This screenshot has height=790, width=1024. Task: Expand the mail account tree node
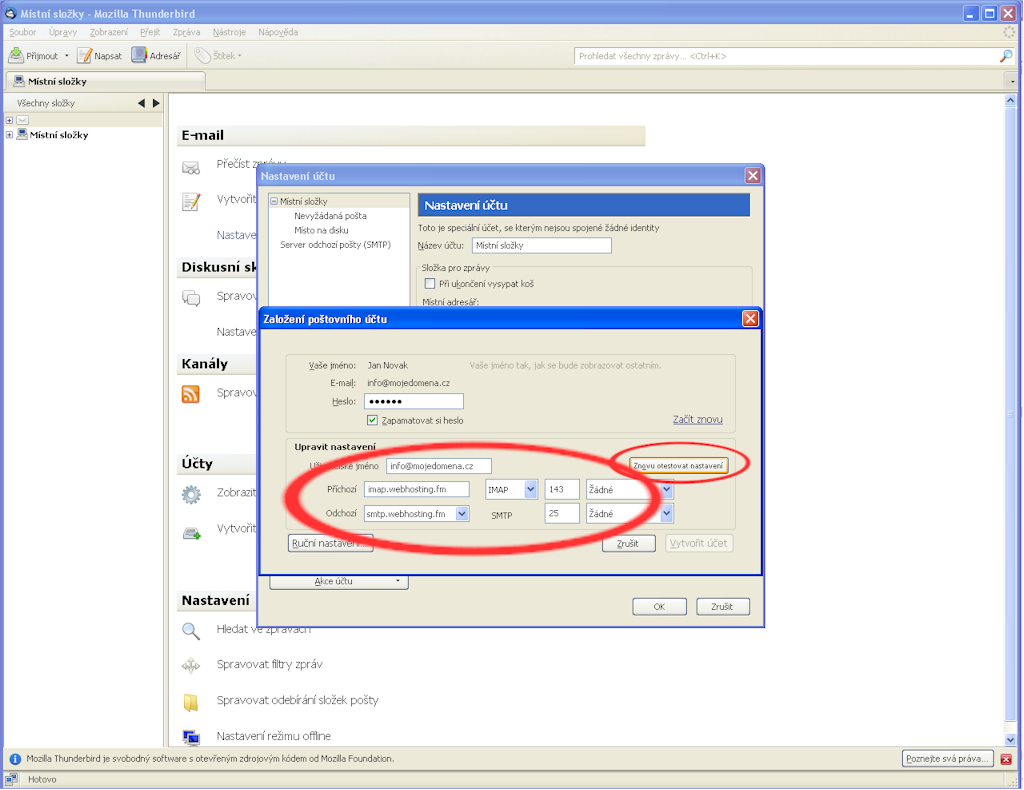9,120
